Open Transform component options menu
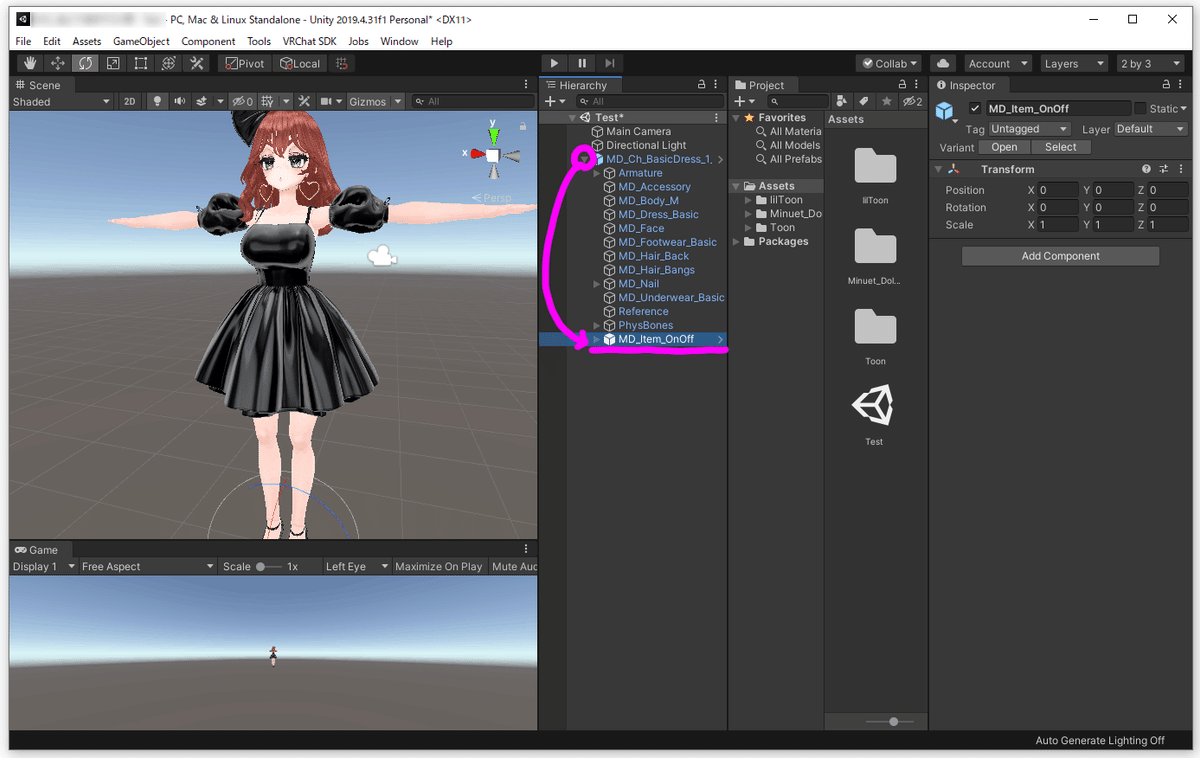 click(1180, 169)
